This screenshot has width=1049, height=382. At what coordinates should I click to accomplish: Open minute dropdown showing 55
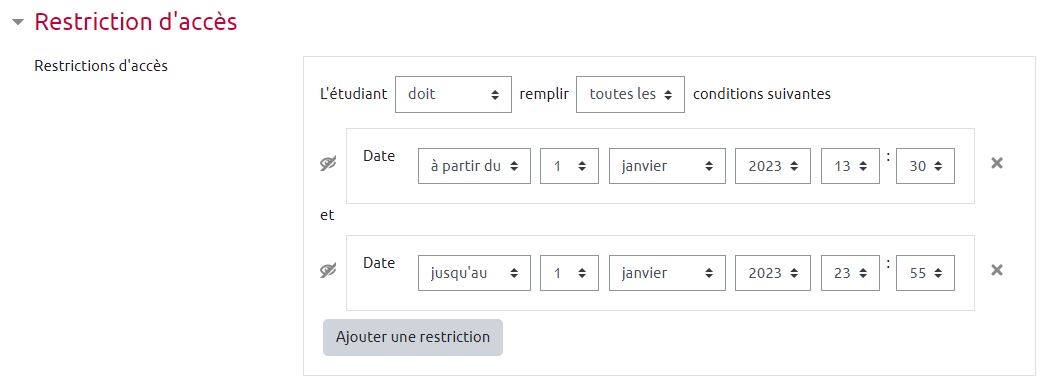(x=925, y=273)
